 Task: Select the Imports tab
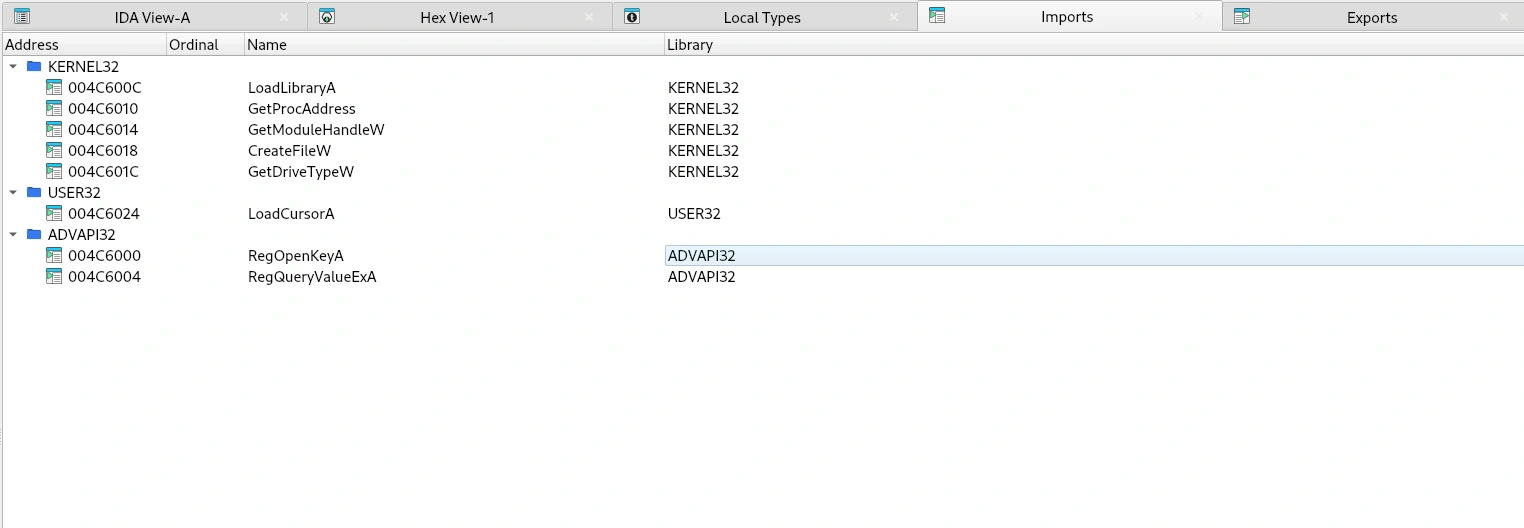coord(1067,16)
